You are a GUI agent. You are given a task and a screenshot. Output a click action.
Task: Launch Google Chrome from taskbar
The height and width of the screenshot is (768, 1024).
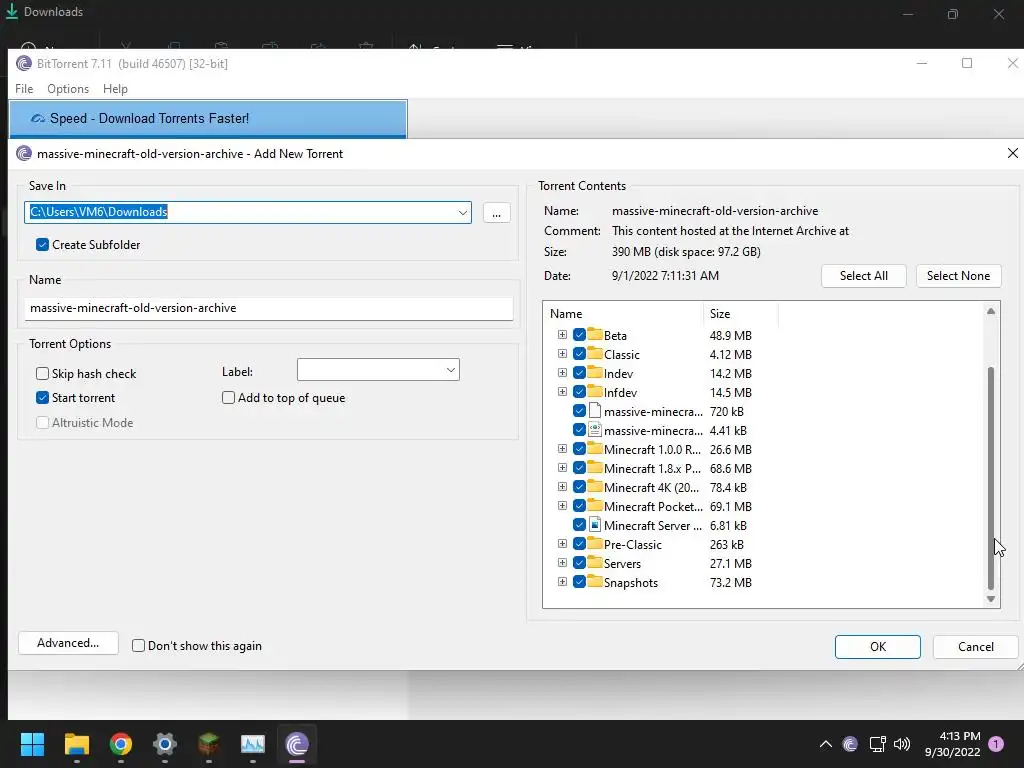[x=121, y=744]
